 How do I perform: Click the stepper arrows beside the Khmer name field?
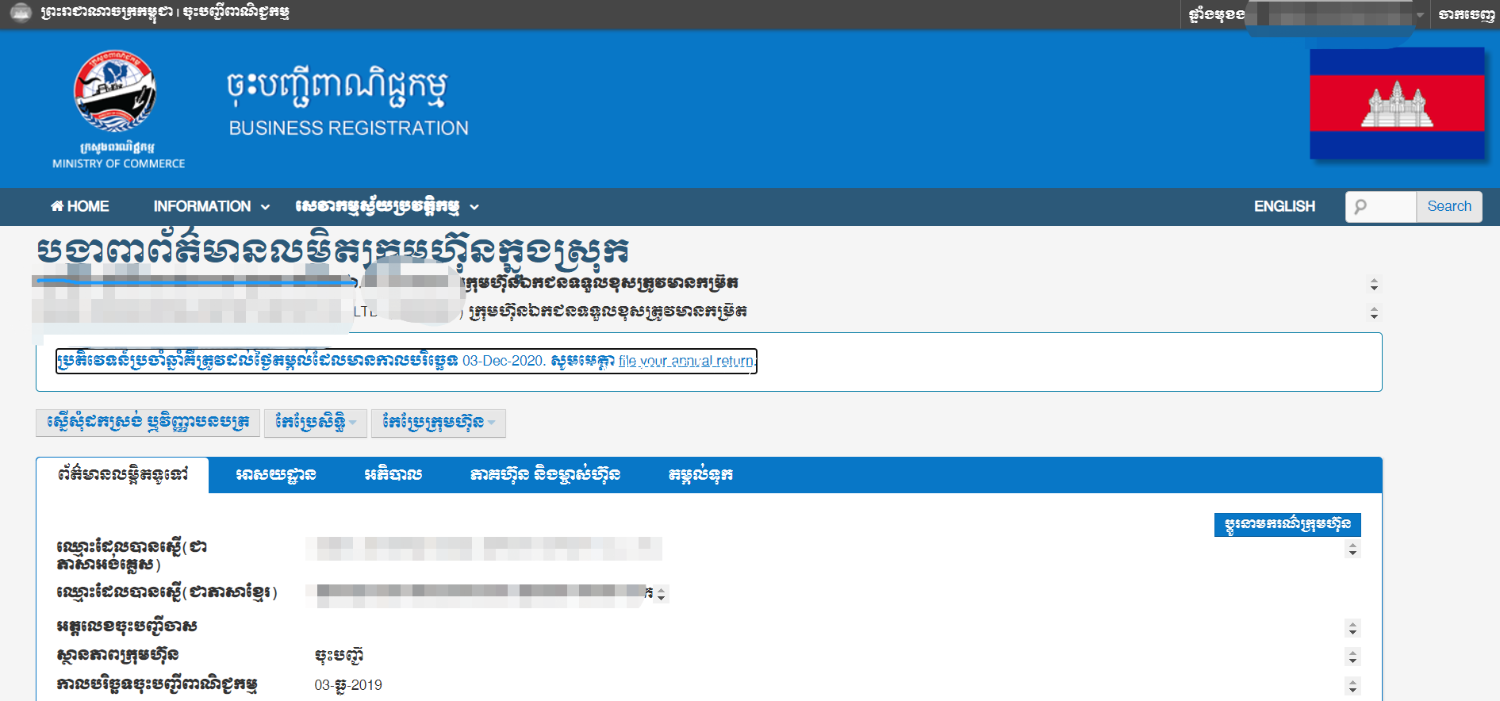(x=661, y=593)
